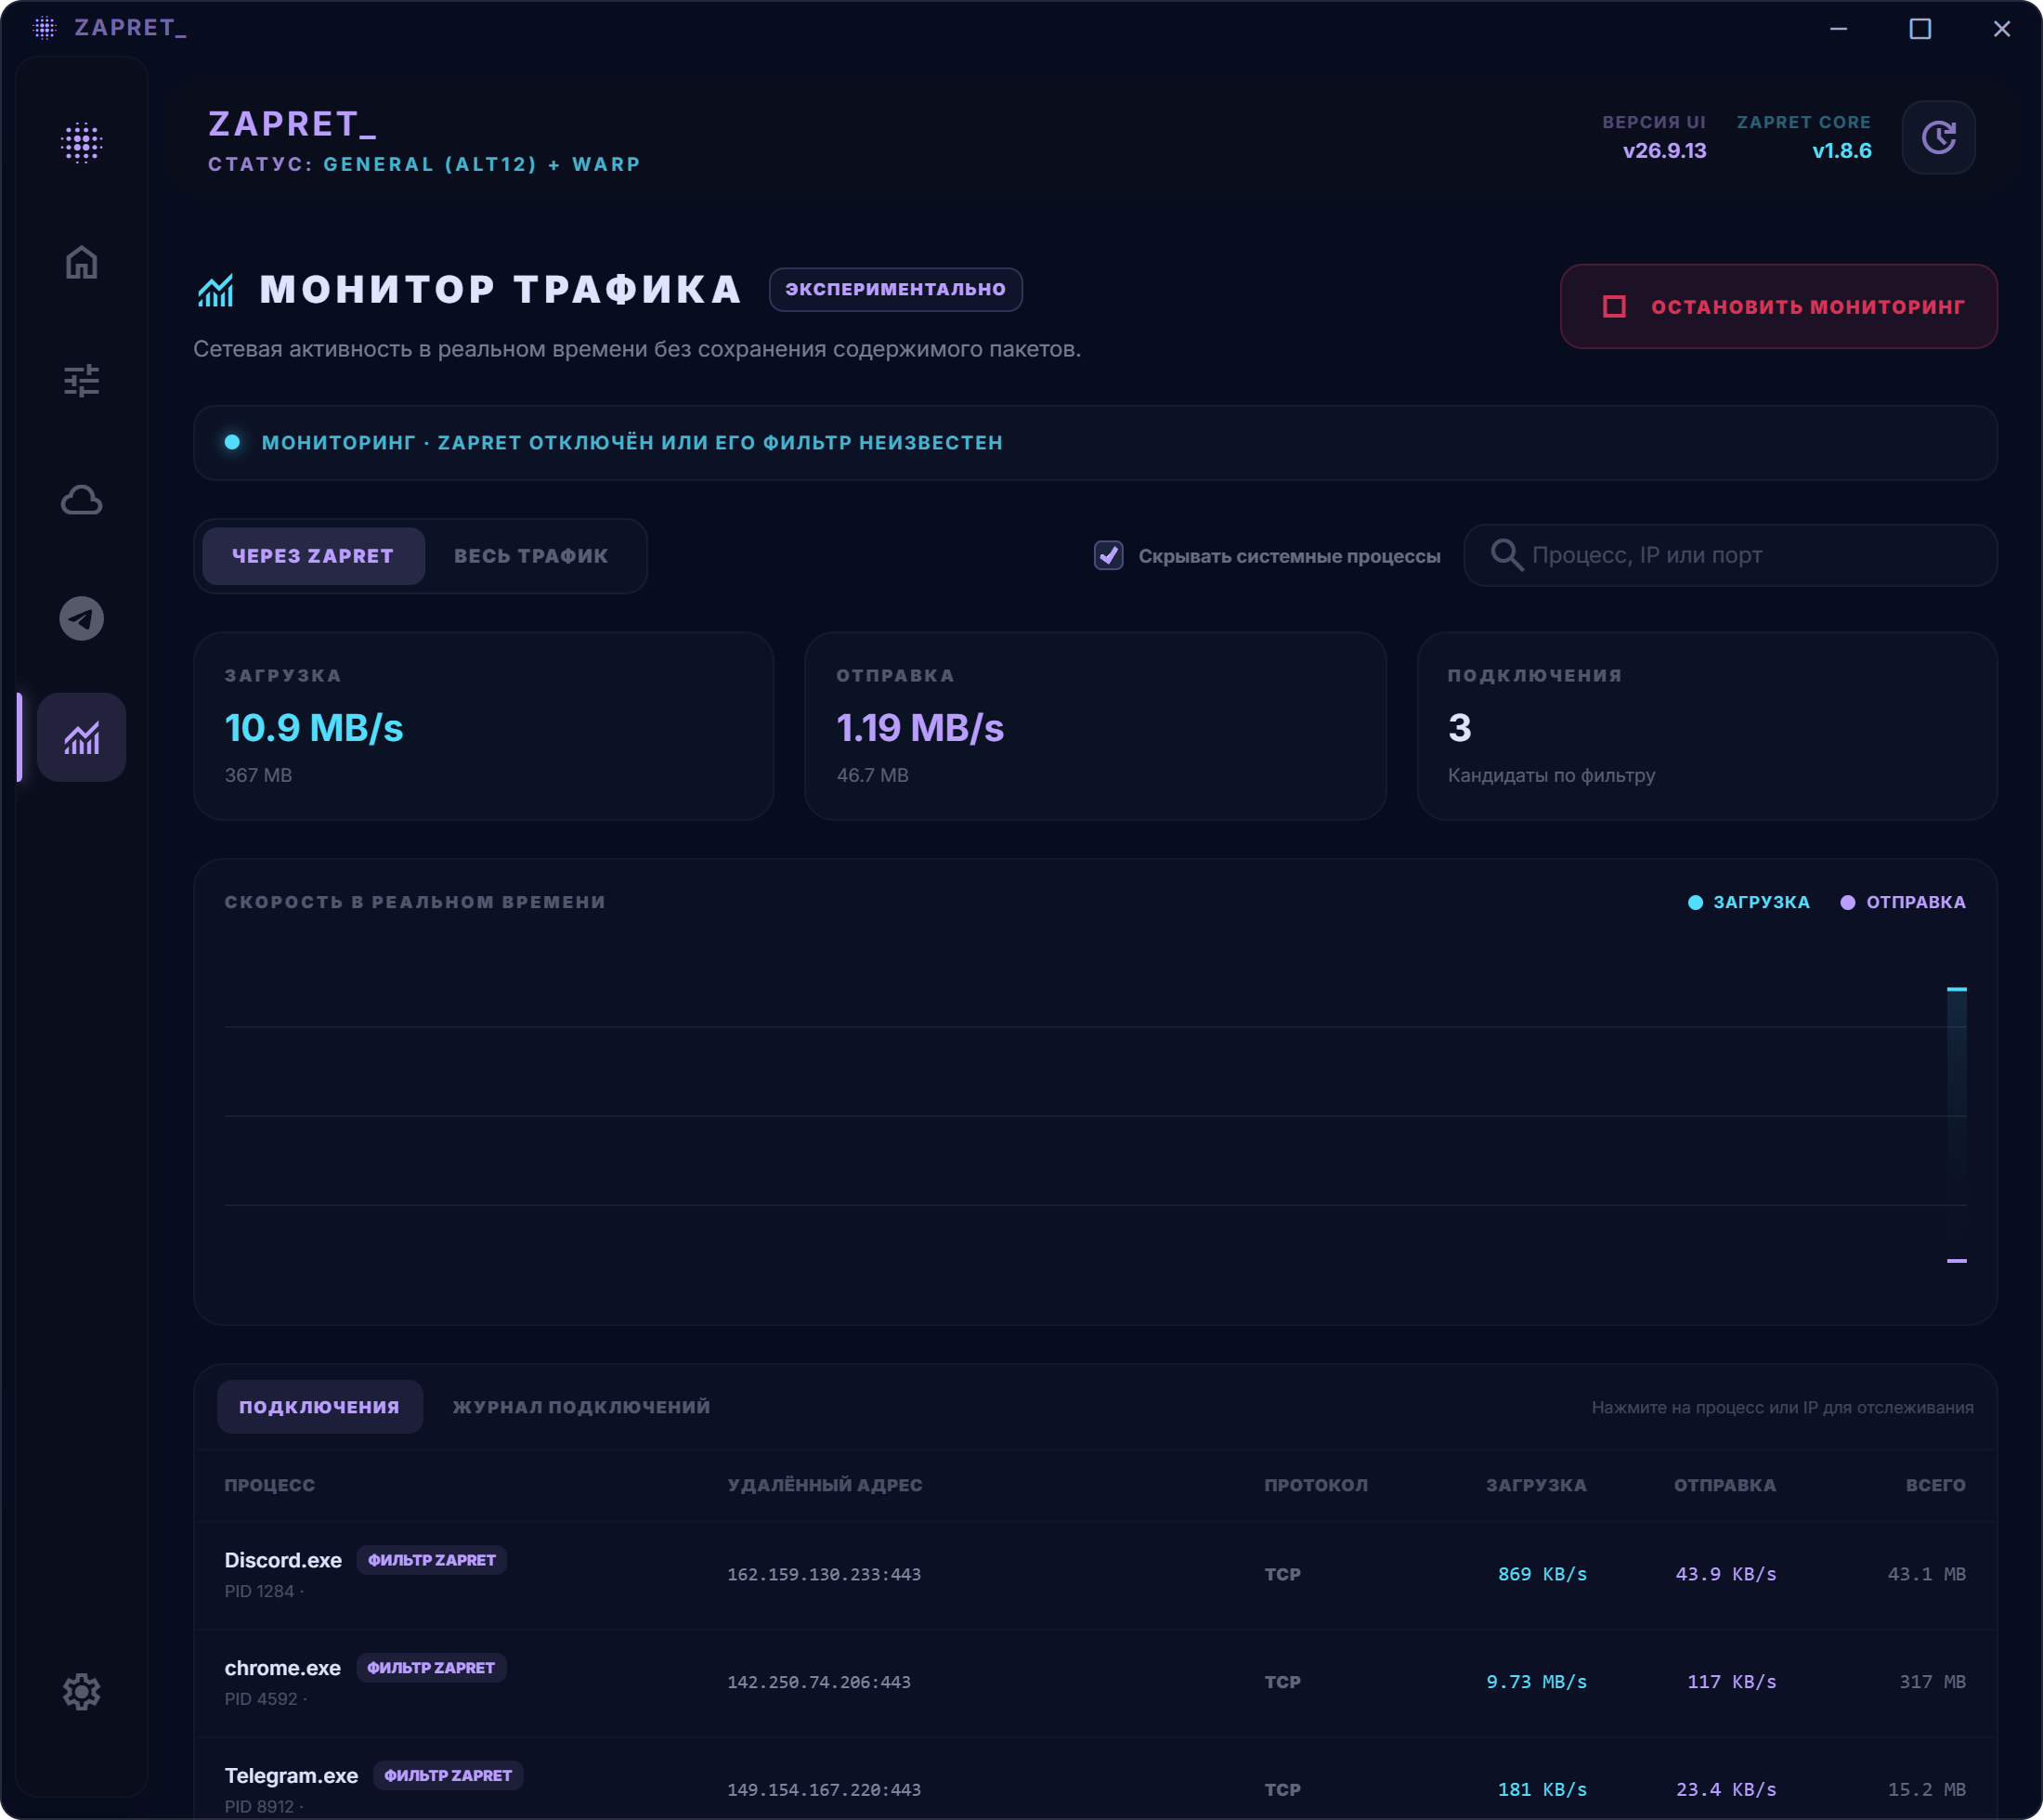Click remote address 149.154.167.220:443
Viewport: 2043px width, 1820px height.
click(824, 1790)
